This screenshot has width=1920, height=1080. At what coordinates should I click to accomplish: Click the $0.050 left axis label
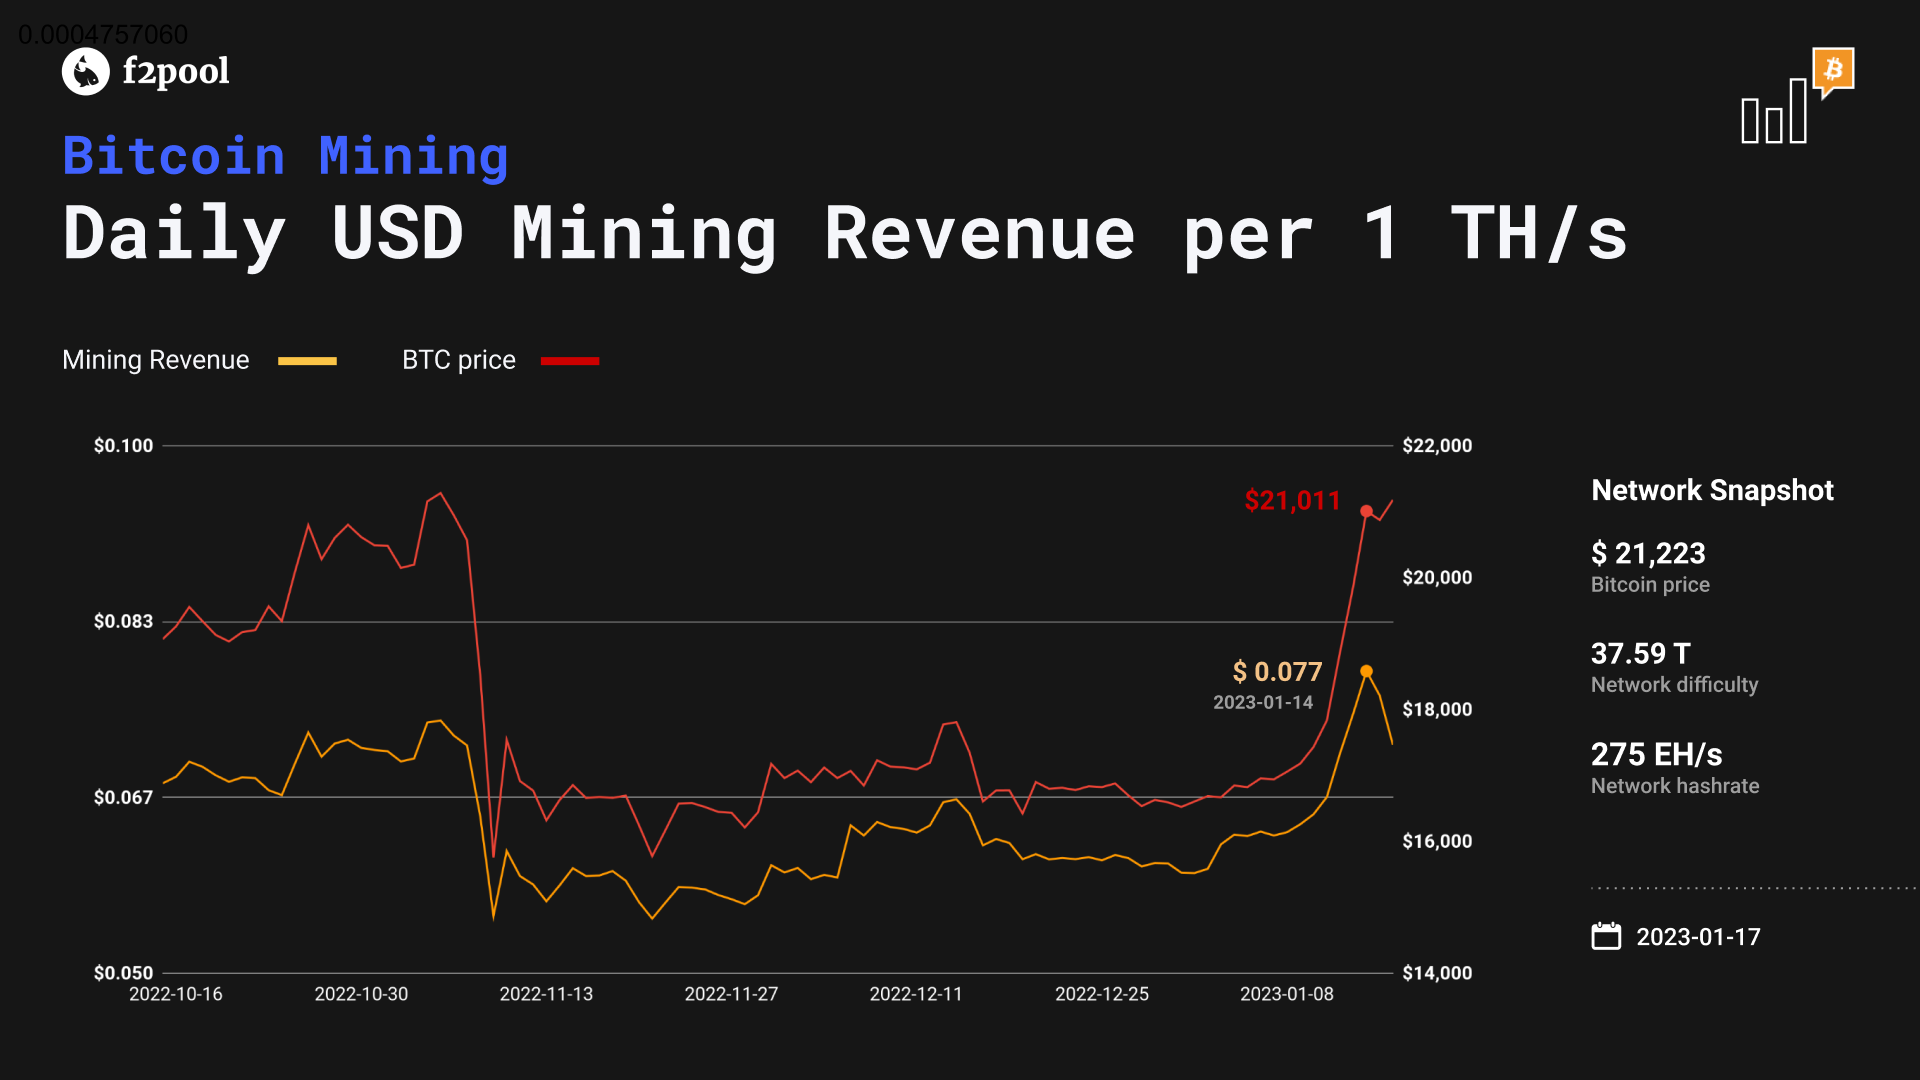(x=124, y=973)
